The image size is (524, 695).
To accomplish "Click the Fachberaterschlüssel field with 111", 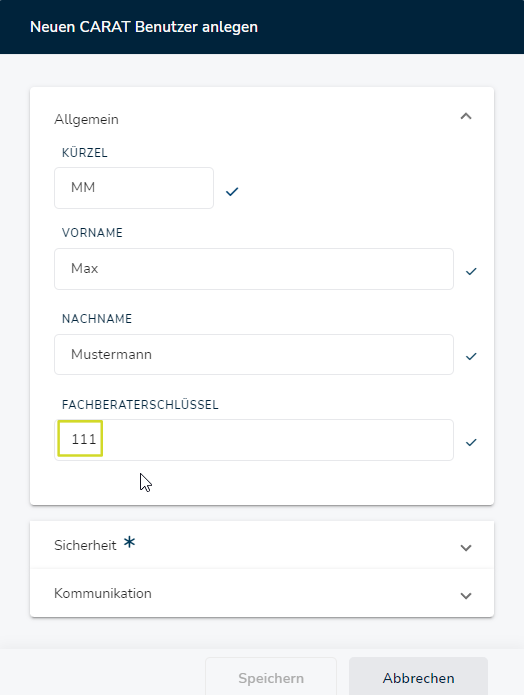I will pyautogui.click(x=254, y=440).
